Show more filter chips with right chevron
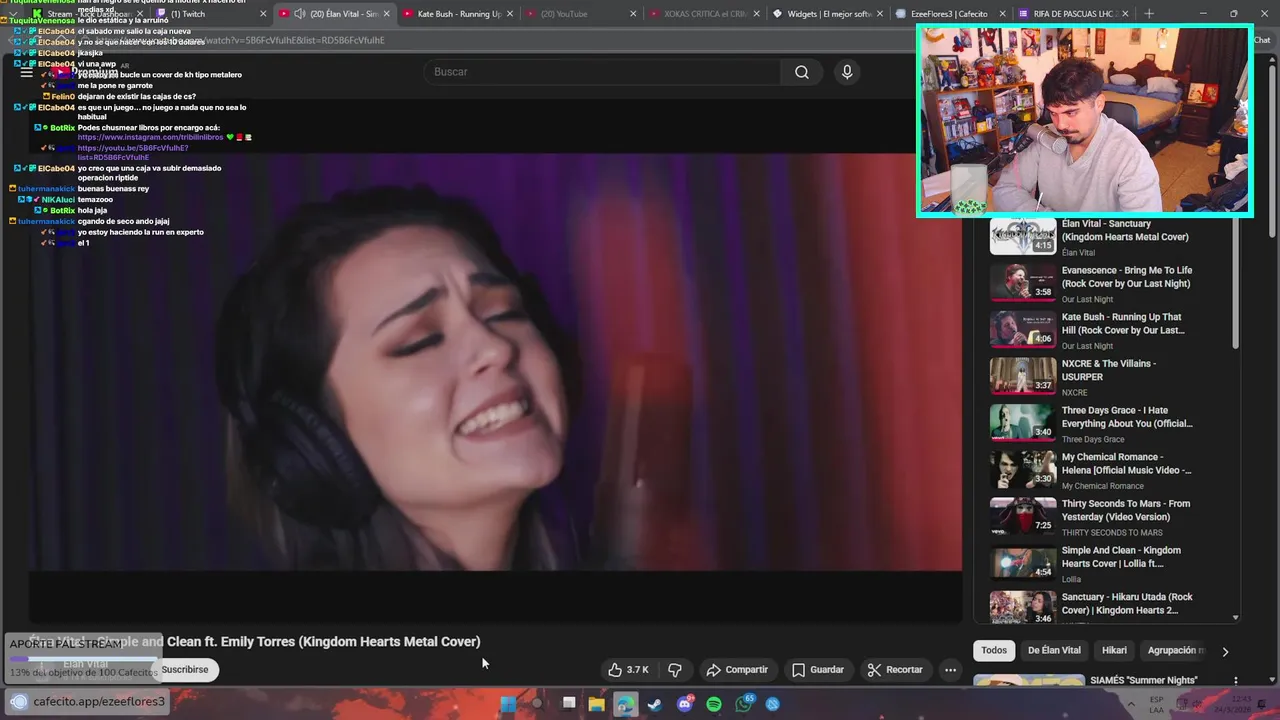 point(1225,651)
